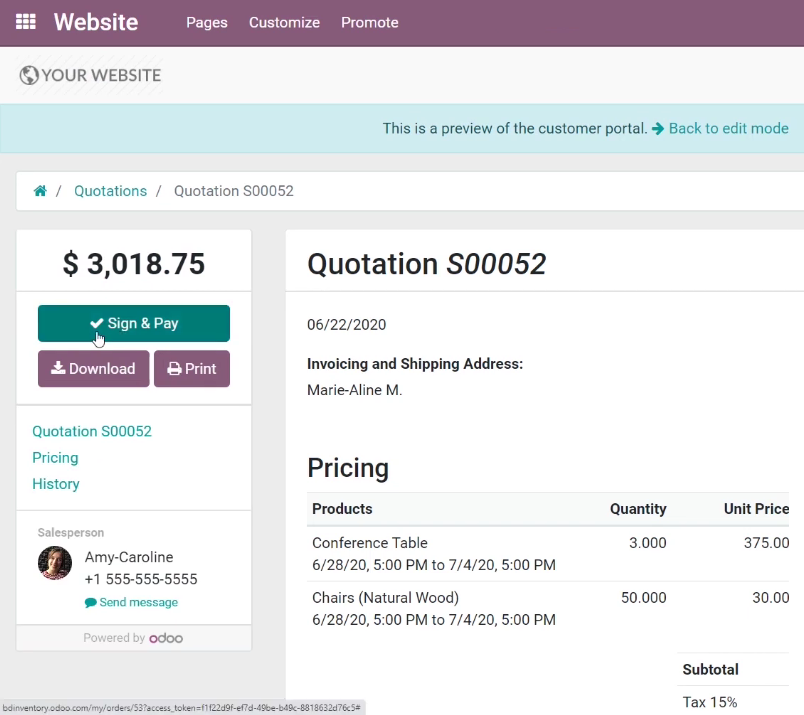This screenshot has height=715, width=804.
Task: Download the quotation PDF
Action: (x=93, y=368)
